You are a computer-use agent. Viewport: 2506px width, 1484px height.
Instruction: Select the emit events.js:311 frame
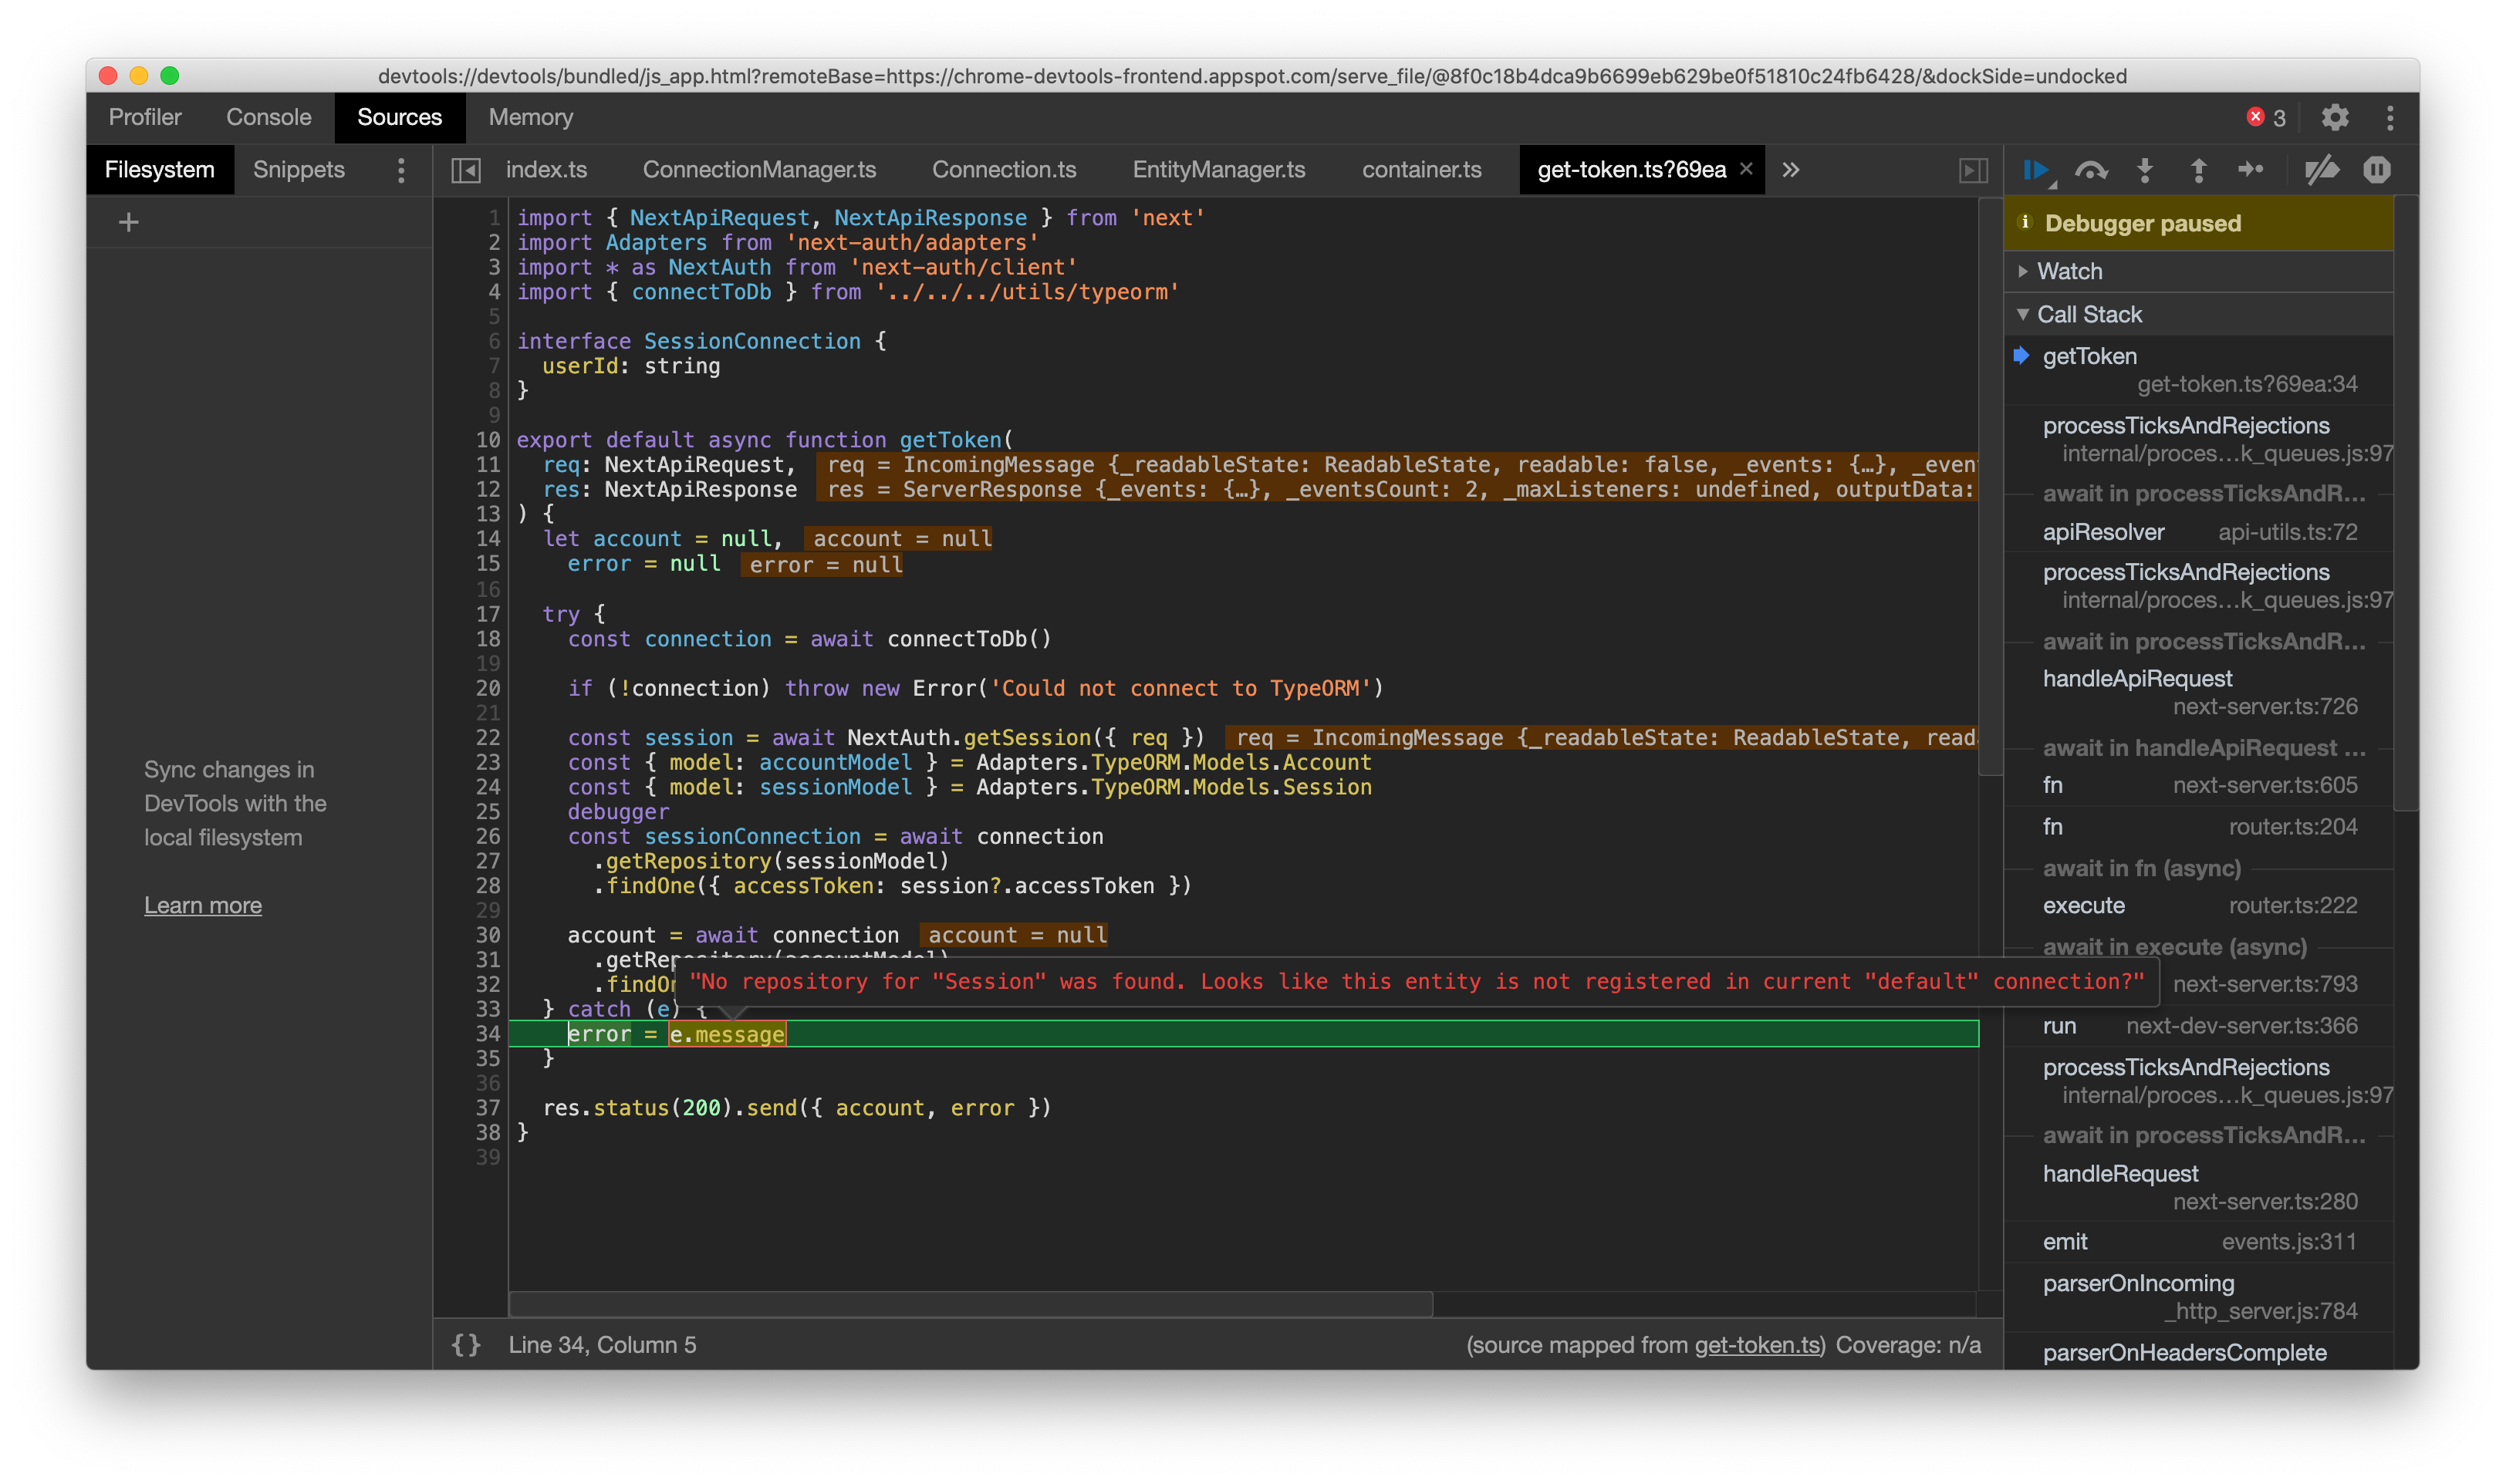pyautogui.click(x=2199, y=1241)
